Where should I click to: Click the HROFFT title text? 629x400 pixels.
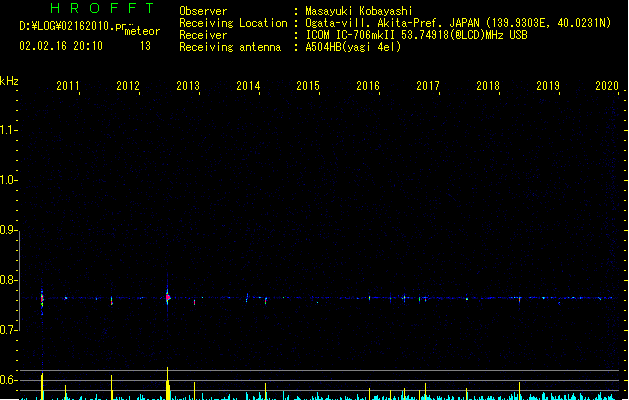coord(102,8)
